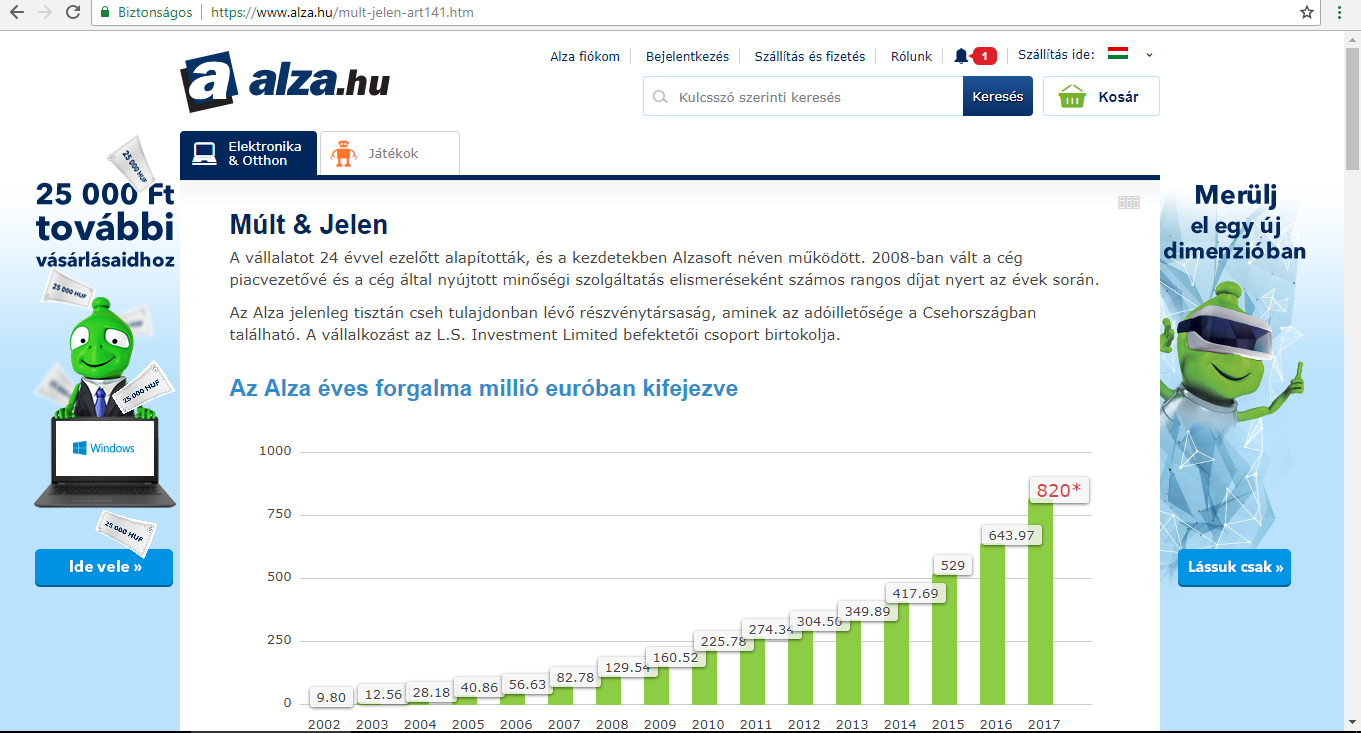Viewport: 1361px width, 733px height.
Task: Click the laptop icon on Elektronika tab
Action: (205, 153)
